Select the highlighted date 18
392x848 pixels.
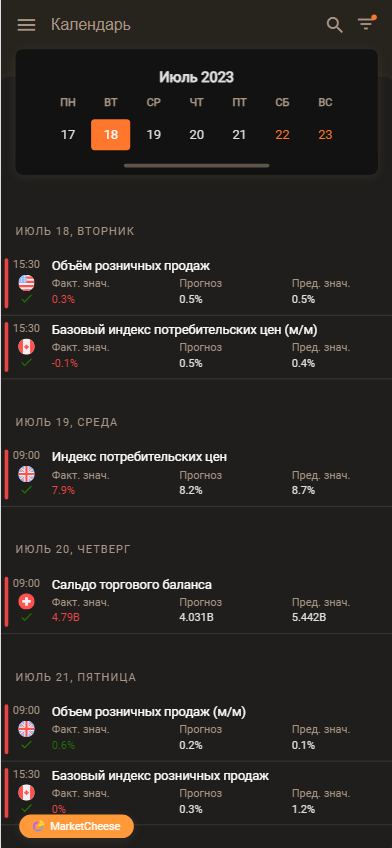pyautogui.click(x=110, y=135)
